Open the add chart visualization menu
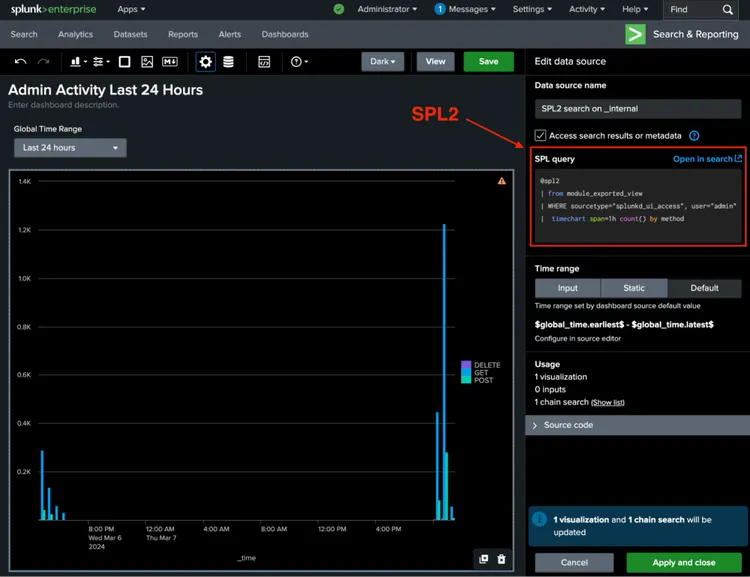The height and width of the screenshot is (577, 750). click(x=78, y=62)
